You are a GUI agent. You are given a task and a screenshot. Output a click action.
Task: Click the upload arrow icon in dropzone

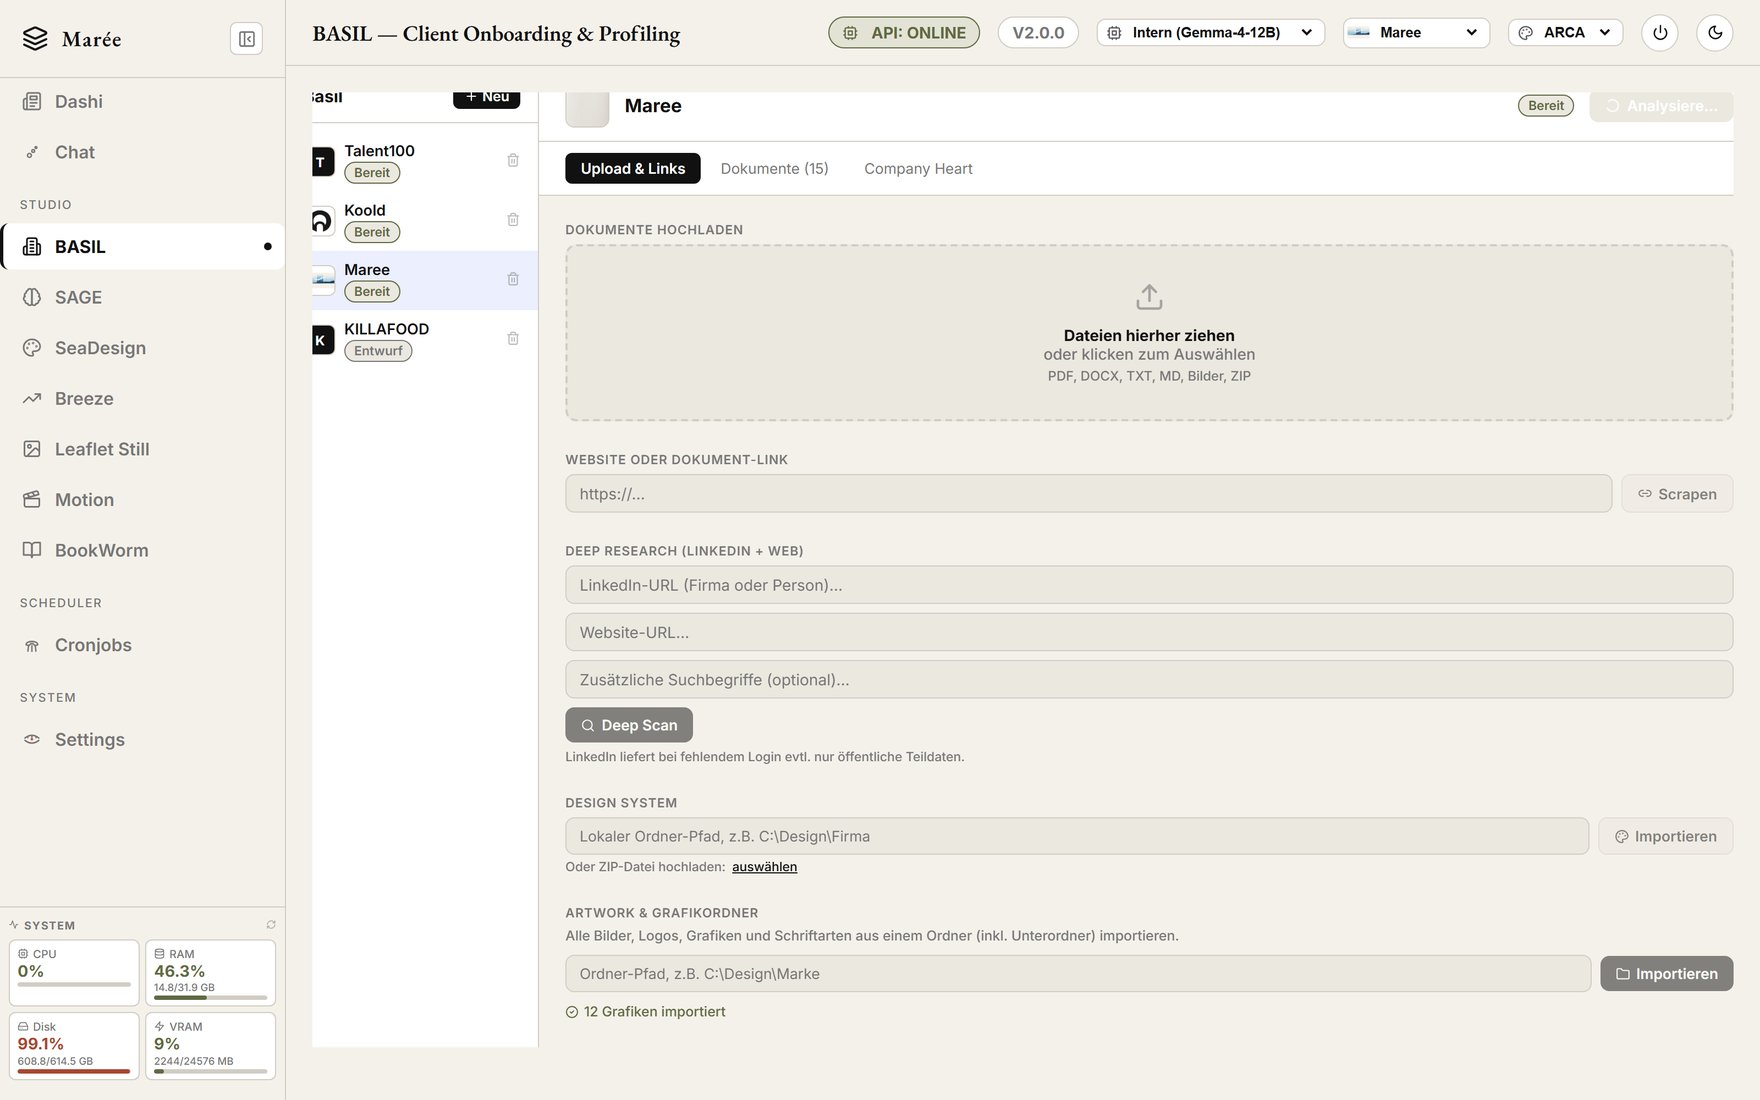(1149, 297)
